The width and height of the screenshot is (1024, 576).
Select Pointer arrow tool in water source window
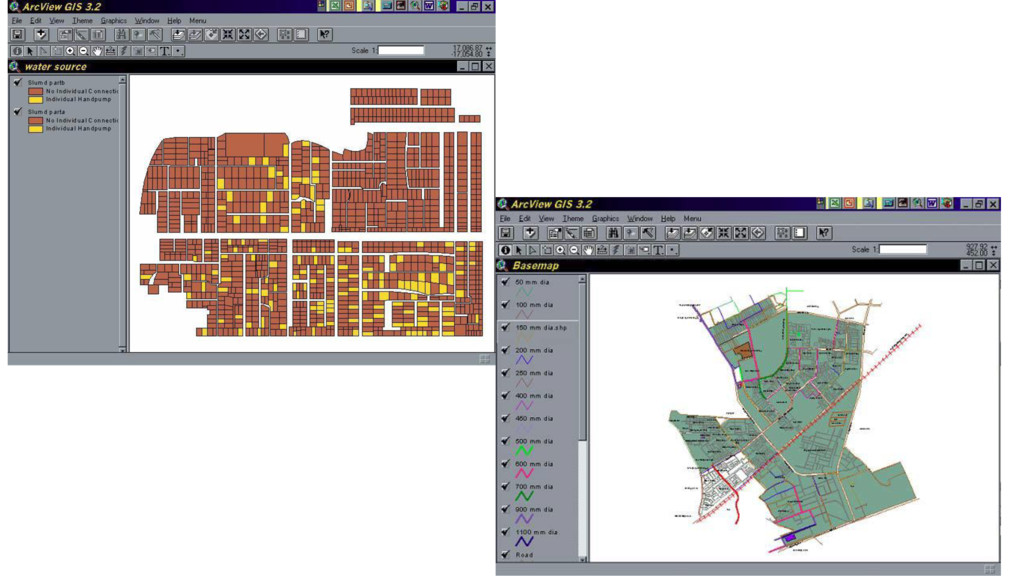pyautogui.click(x=30, y=51)
